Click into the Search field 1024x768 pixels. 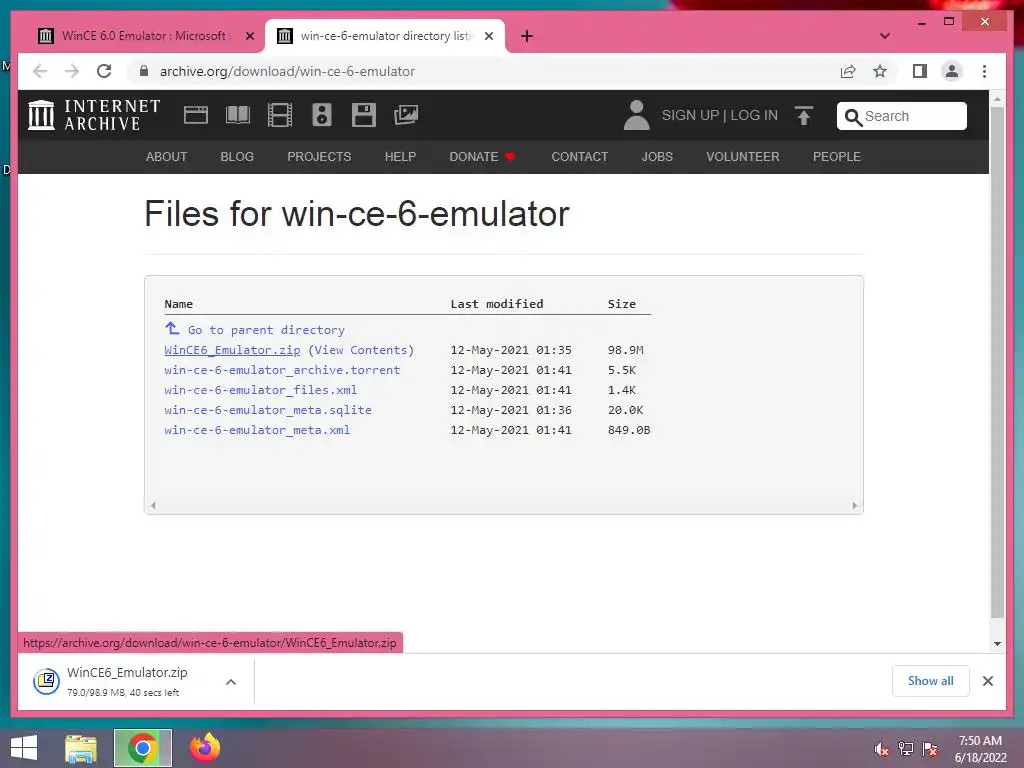[902, 116]
